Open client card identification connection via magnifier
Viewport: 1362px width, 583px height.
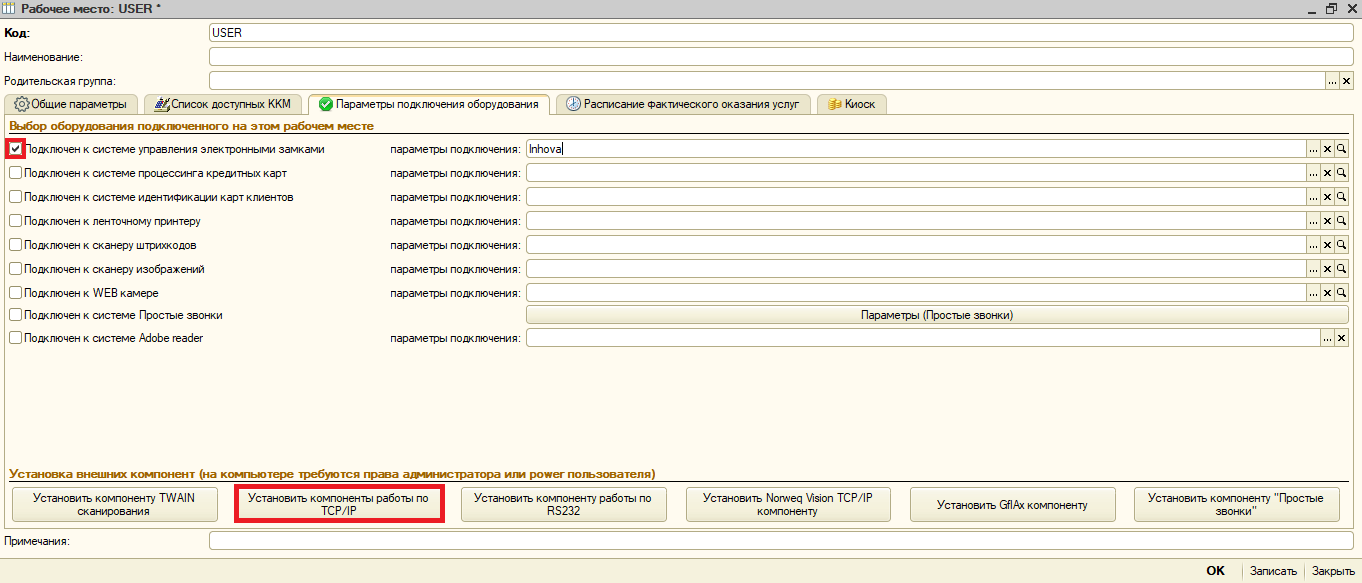(1342, 197)
